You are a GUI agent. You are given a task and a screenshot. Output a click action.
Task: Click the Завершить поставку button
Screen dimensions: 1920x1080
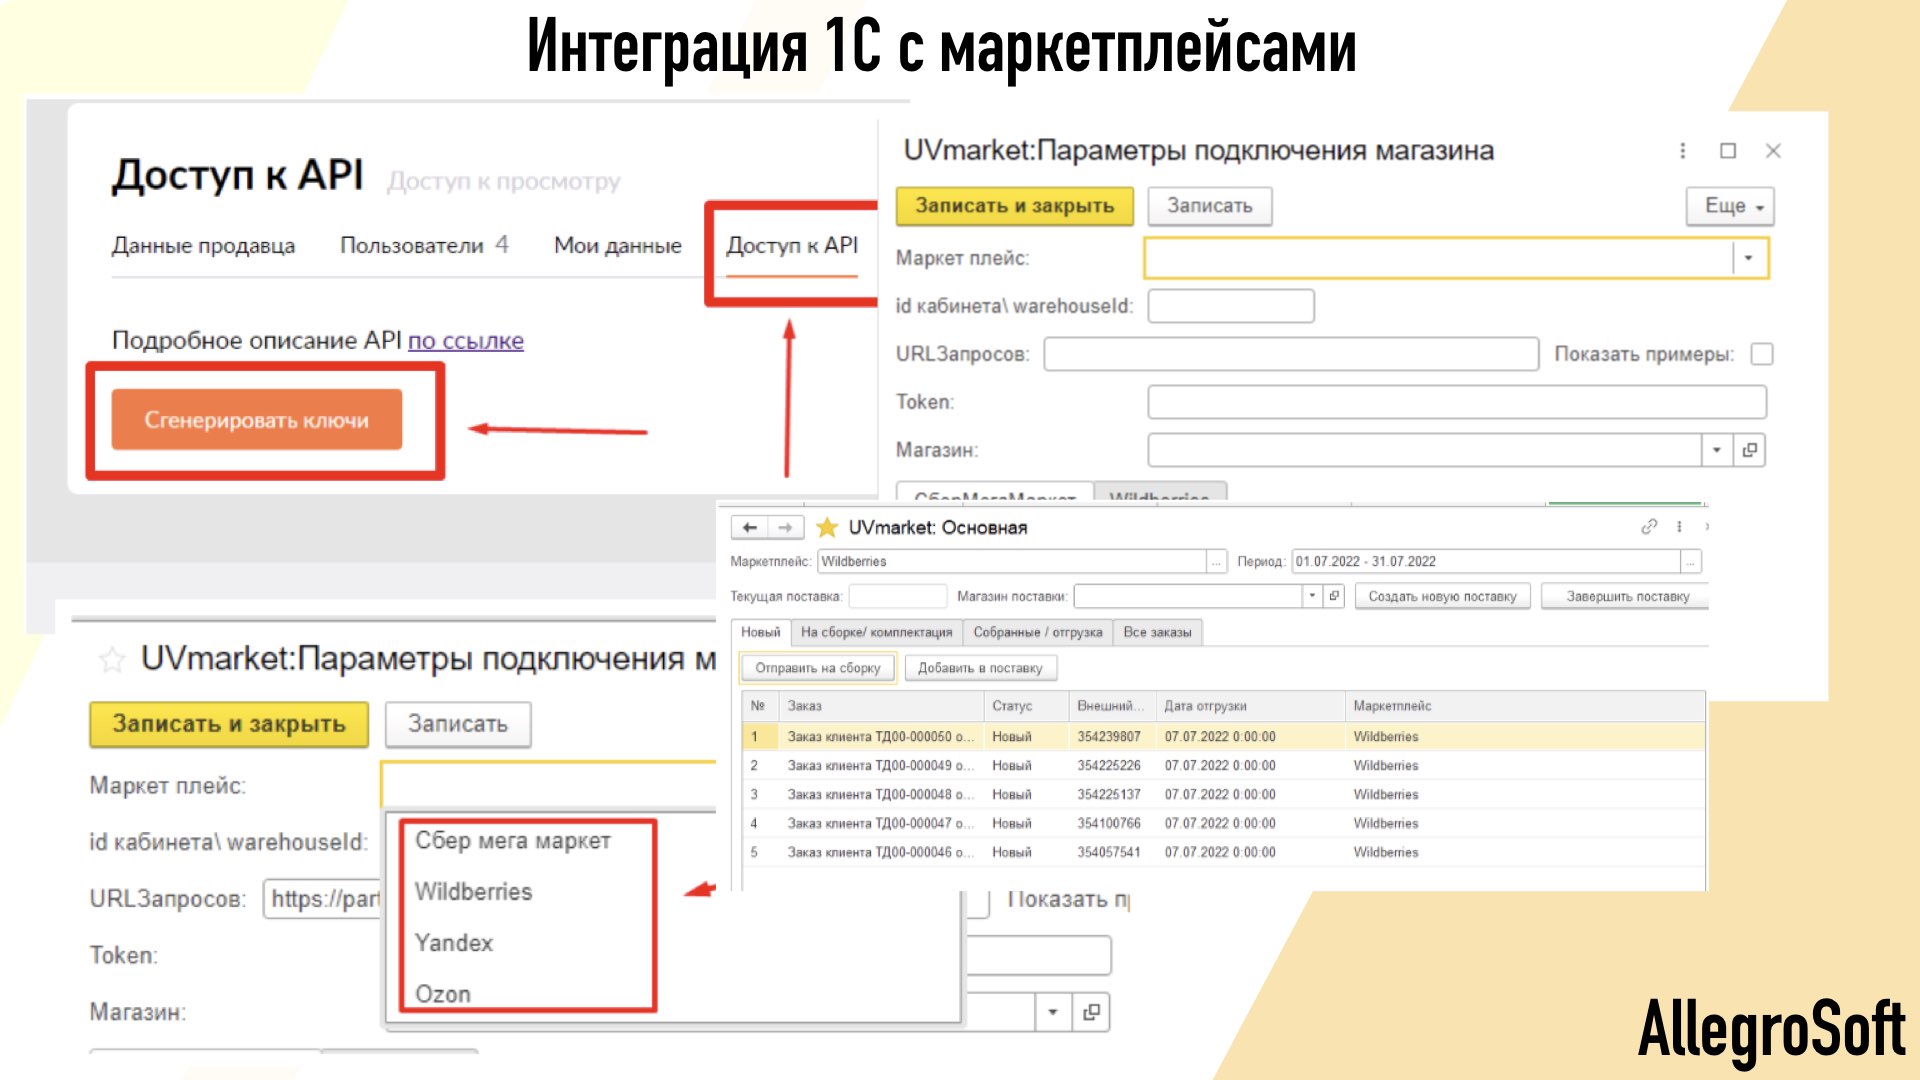click(1627, 596)
